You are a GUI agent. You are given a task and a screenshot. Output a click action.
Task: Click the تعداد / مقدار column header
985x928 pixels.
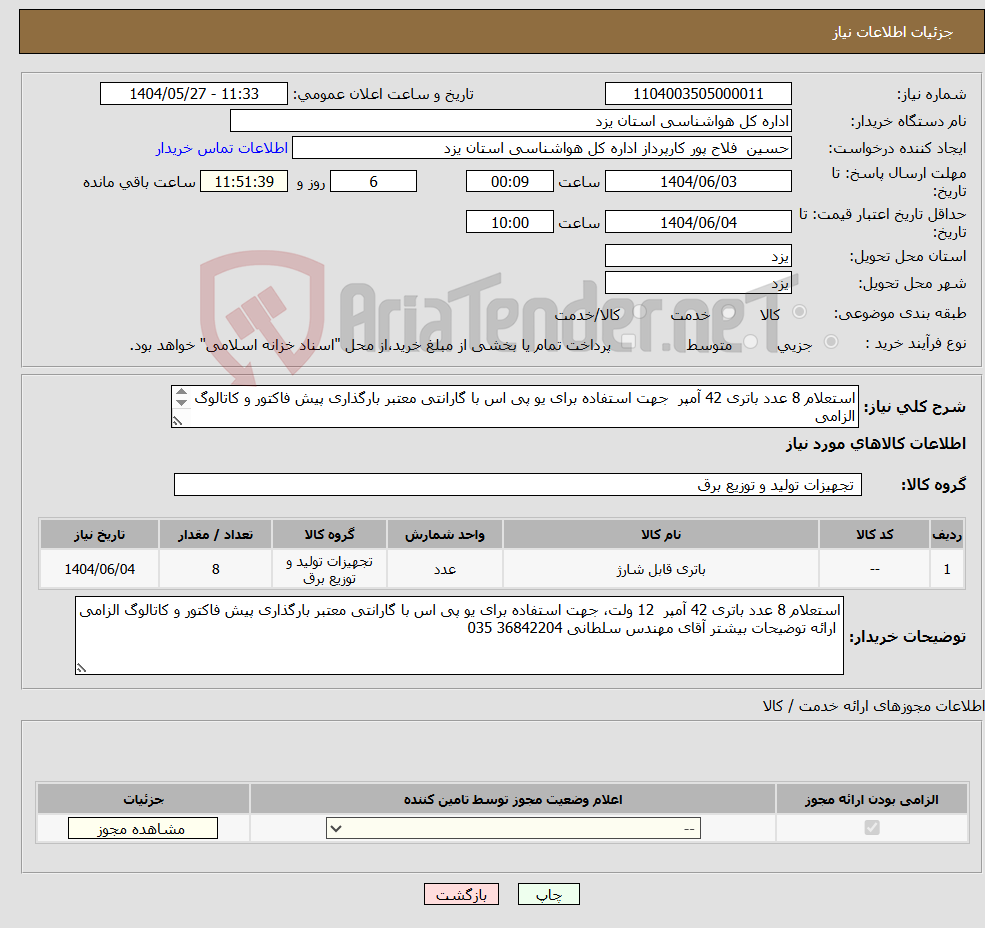[215, 534]
